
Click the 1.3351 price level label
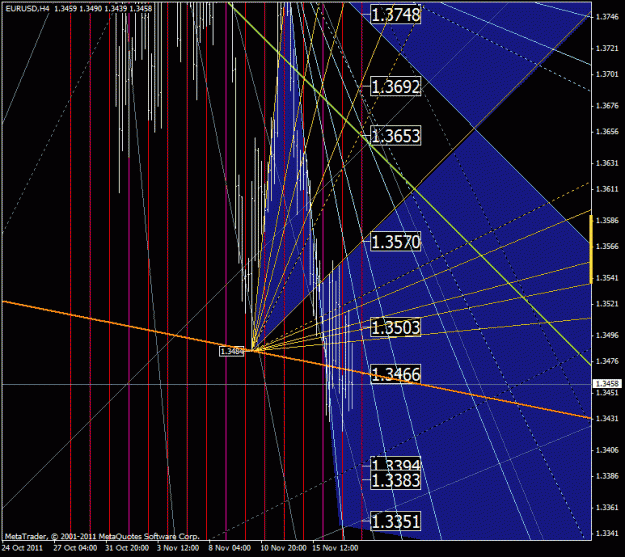[395, 522]
